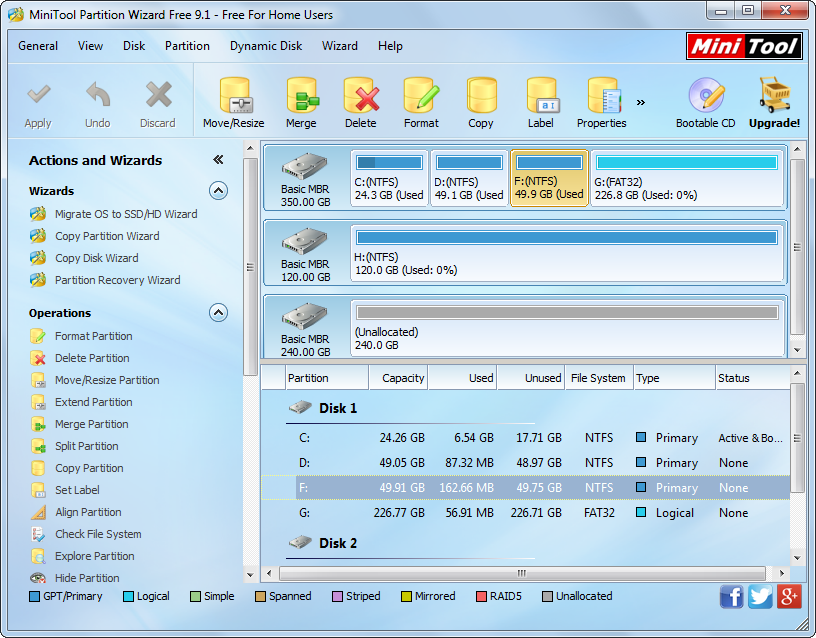The image size is (816, 638).
Task: Launch Partition Recovery Wizard
Action: point(118,279)
